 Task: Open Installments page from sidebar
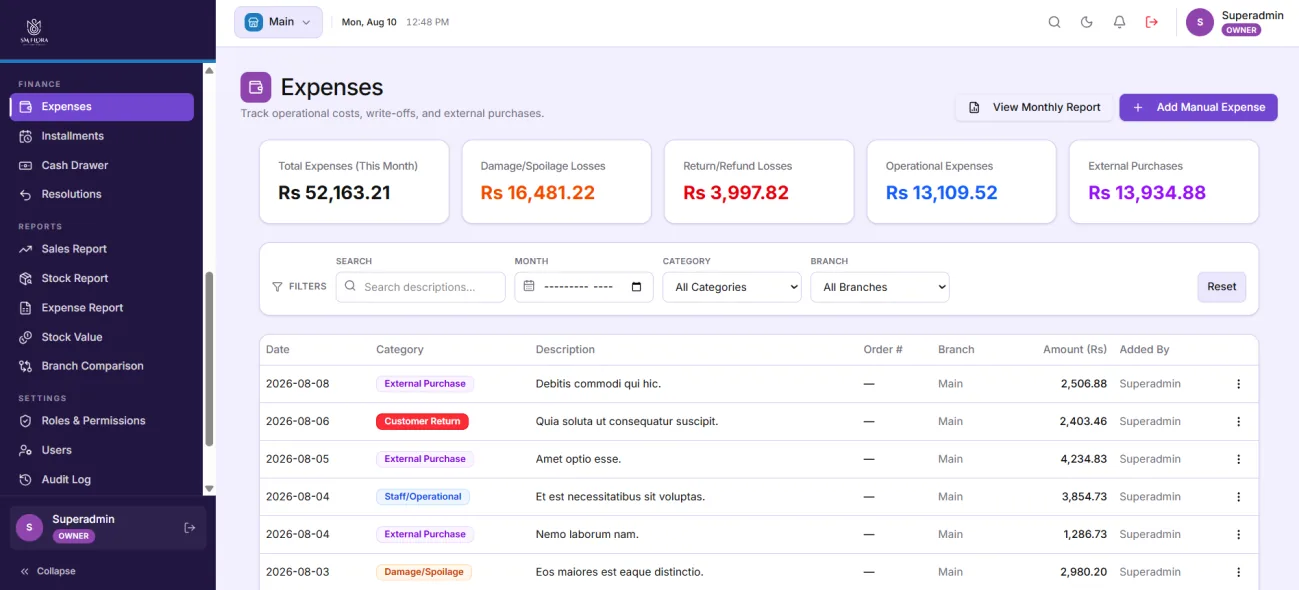[x=102, y=136]
